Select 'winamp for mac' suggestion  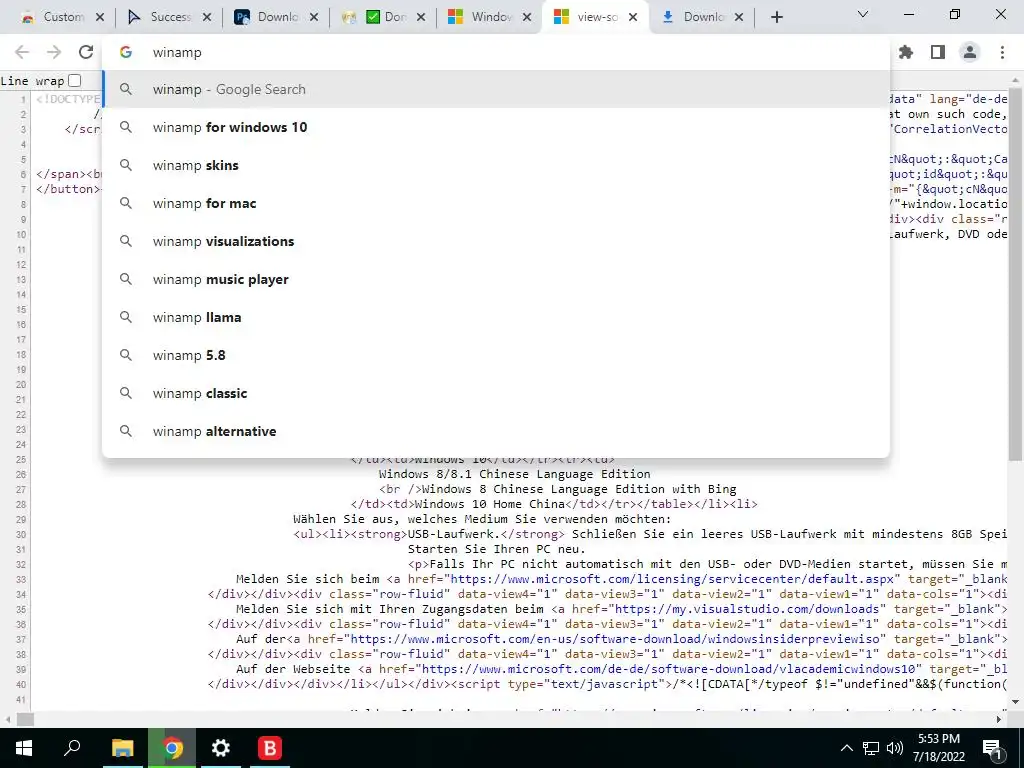pos(496,203)
